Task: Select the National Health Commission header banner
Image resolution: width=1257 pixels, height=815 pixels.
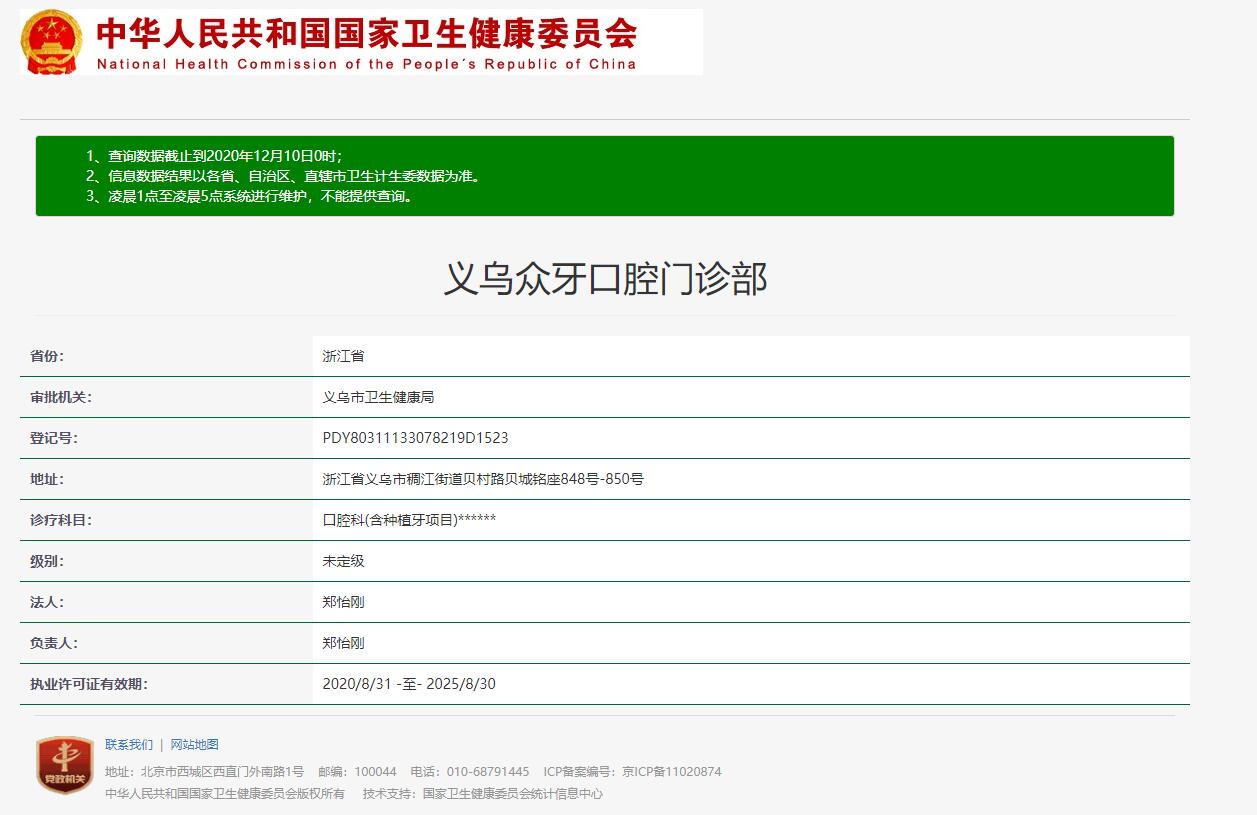Action: pos(360,40)
